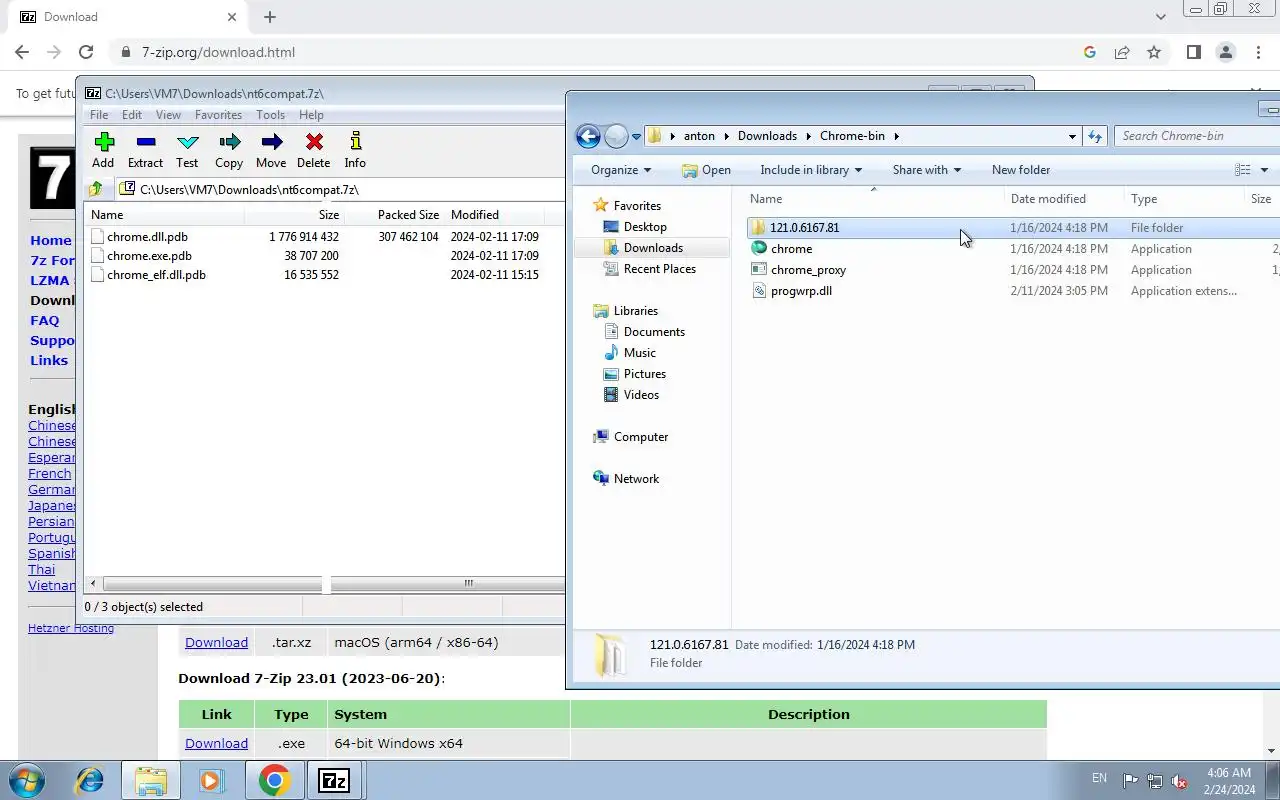This screenshot has width=1280, height=800.
Task: Click the Move icon in 7-Zip
Action: coord(271,142)
